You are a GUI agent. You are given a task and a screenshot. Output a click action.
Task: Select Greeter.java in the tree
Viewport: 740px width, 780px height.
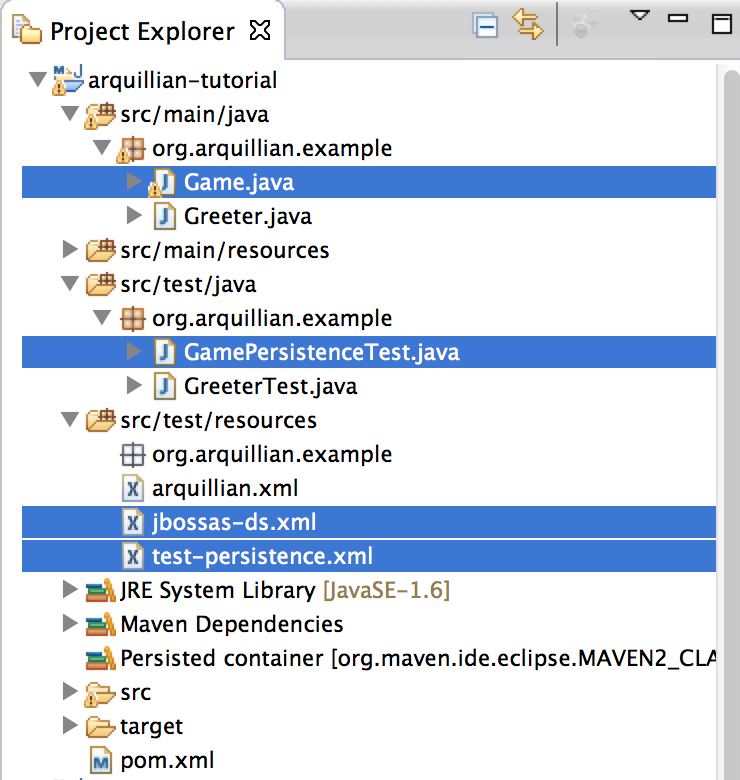tap(248, 217)
